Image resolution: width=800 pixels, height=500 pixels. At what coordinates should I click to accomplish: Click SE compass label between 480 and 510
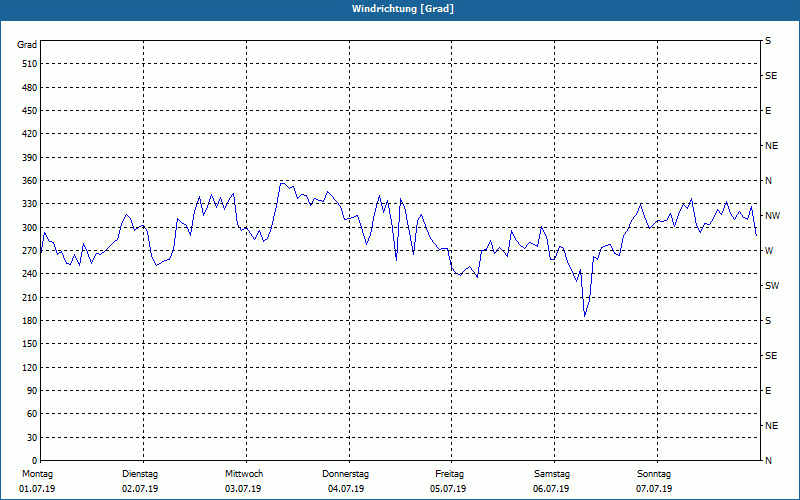pos(771,76)
